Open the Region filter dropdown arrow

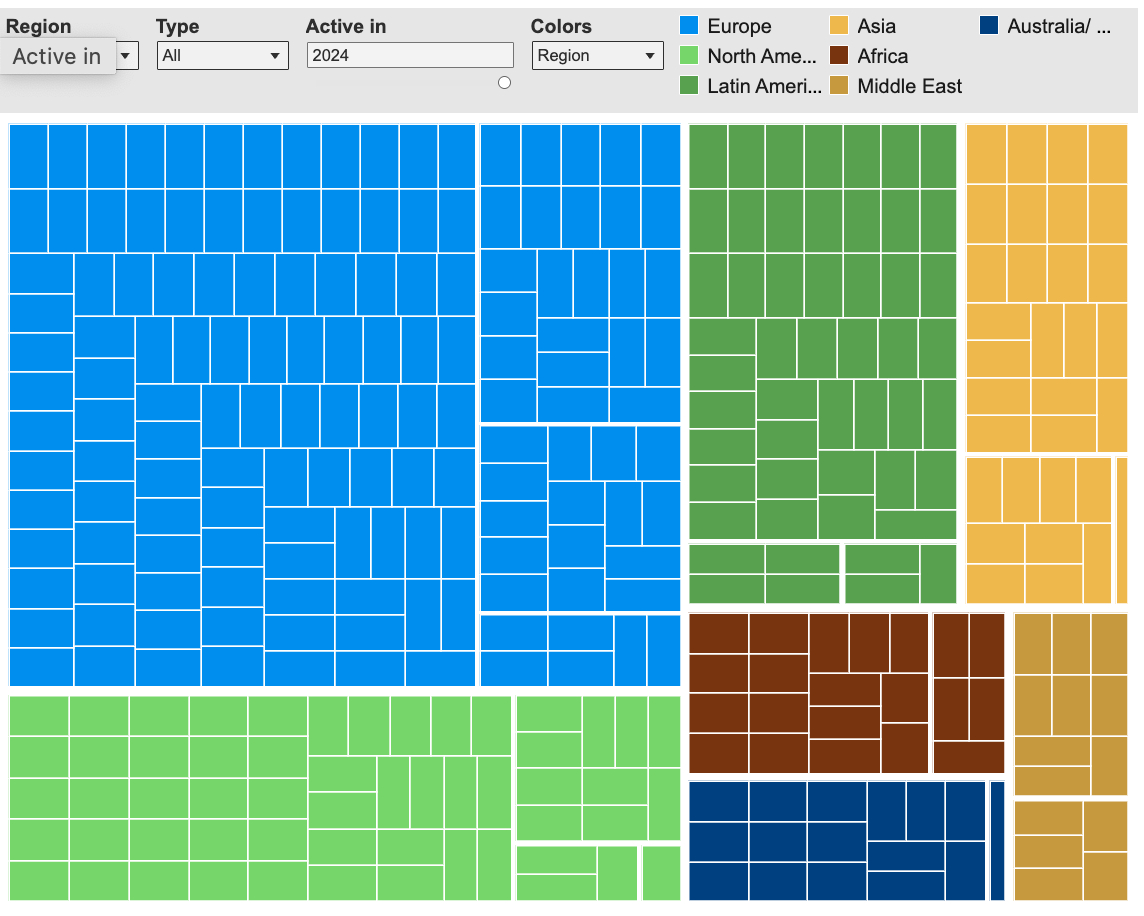point(126,56)
